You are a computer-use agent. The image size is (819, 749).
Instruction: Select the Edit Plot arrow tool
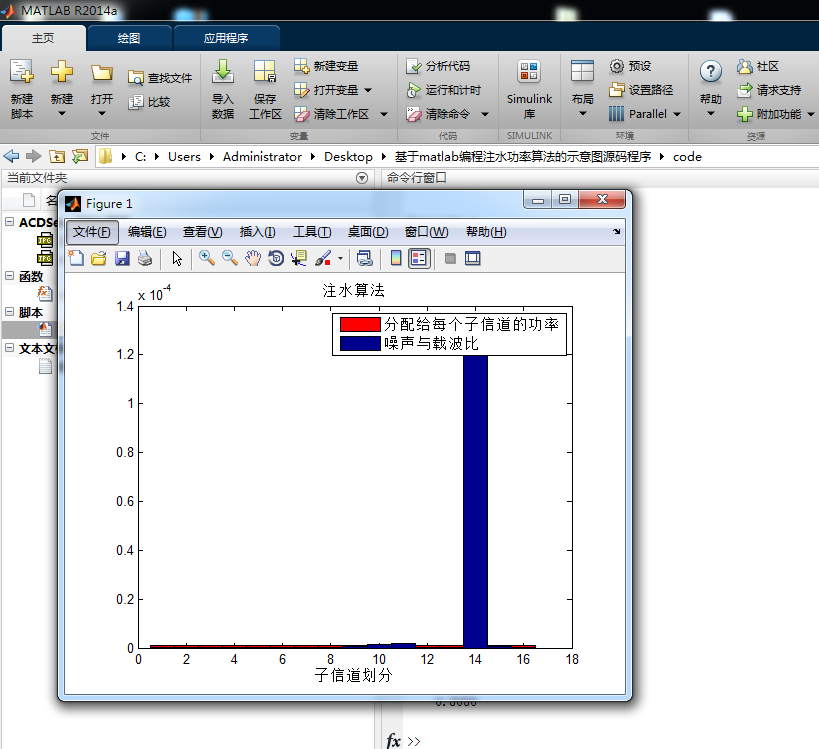coord(177,259)
